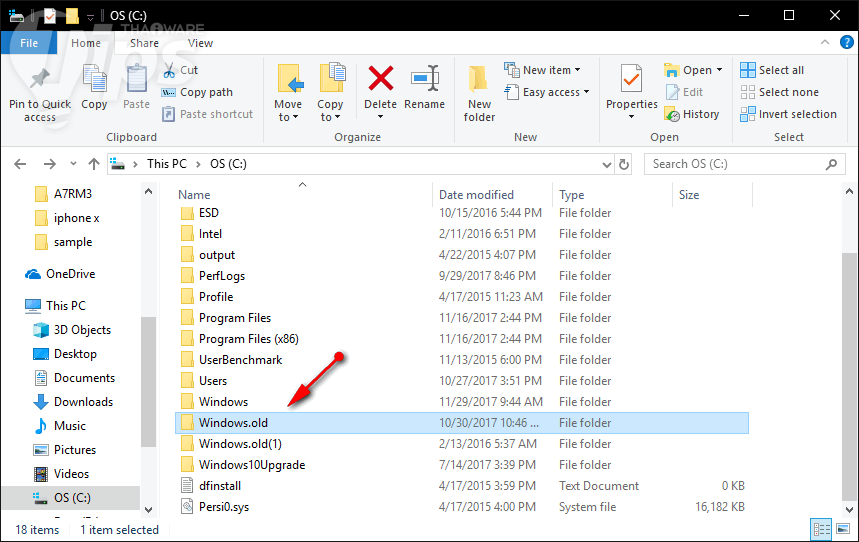The height and width of the screenshot is (542, 859).
Task: Select This PC in navigation pane
Action: pyautogui.click(x=55, y=305)
